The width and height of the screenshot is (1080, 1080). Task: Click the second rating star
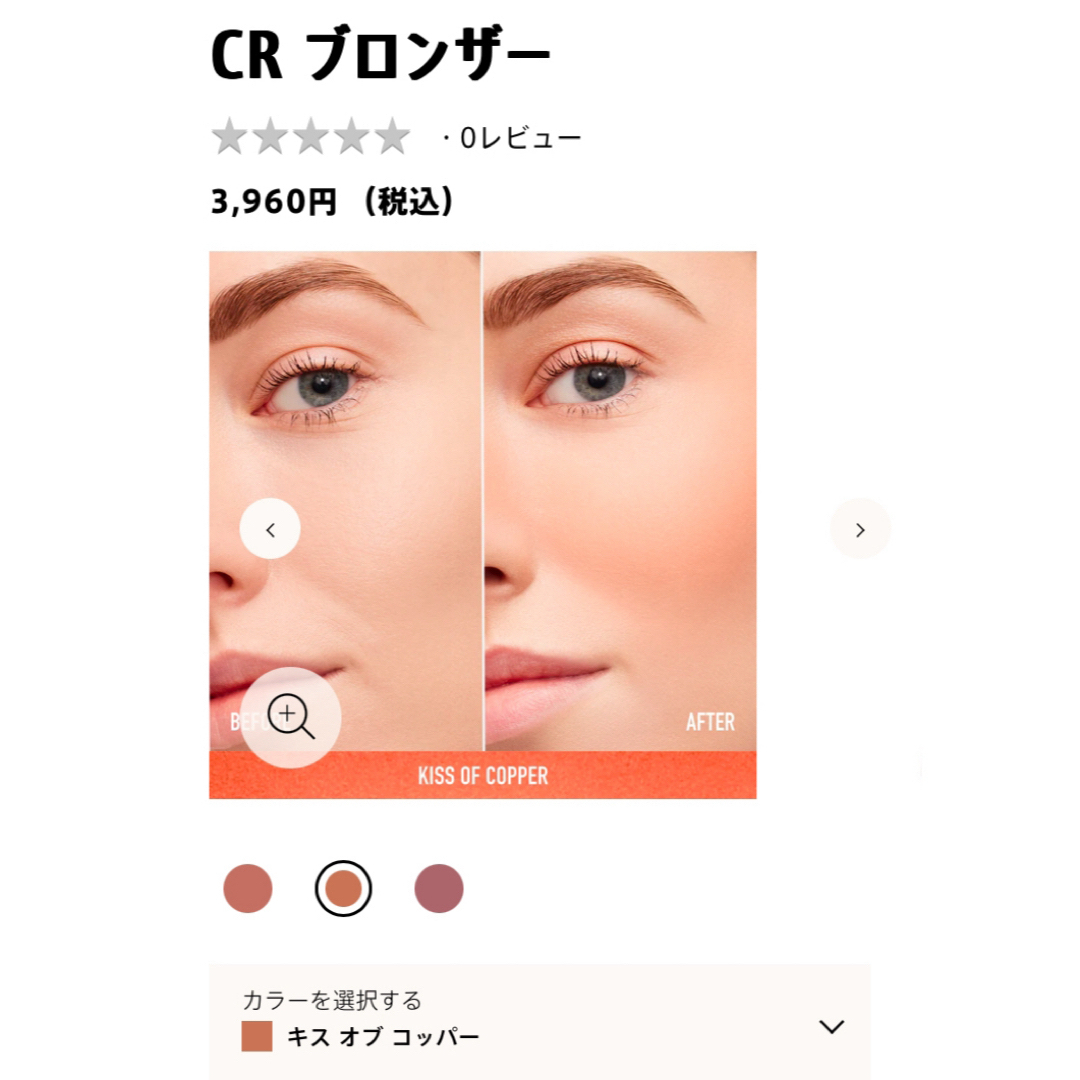click(271, 136)
